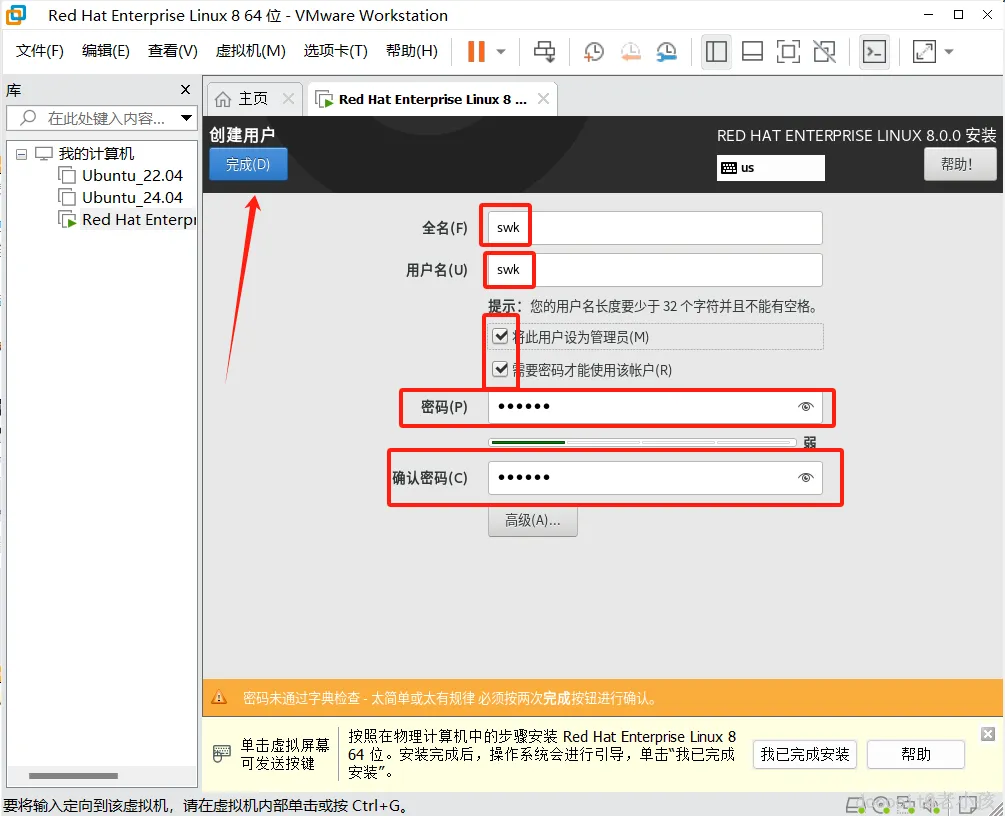Click the 全名(F) input field
The image size is (1005, 816).
[x=655, y=228]
